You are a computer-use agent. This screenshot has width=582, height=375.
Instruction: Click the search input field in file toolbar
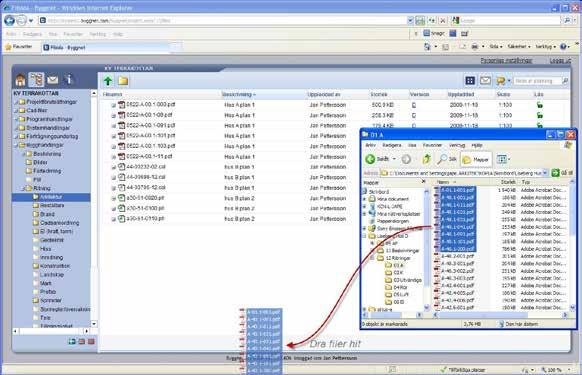tap(538, 81)
